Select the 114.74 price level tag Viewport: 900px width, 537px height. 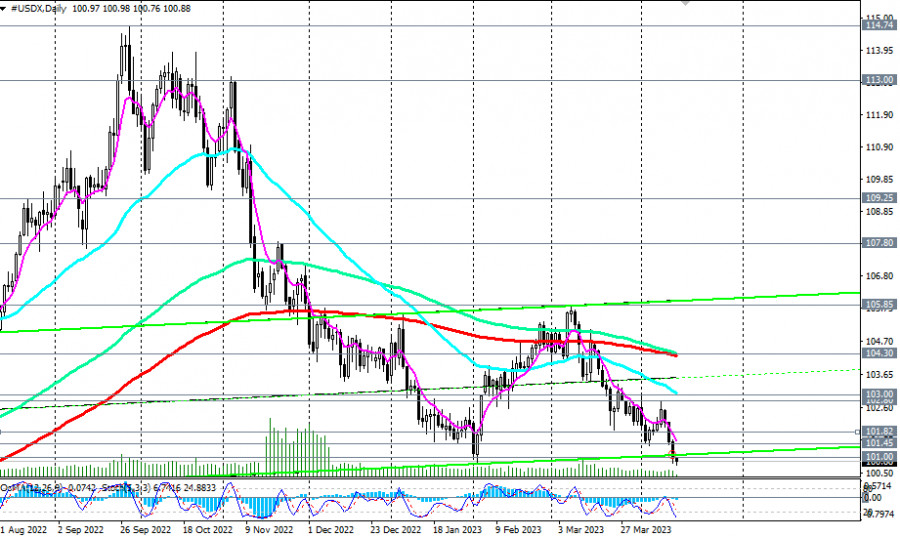pos(879,26)
